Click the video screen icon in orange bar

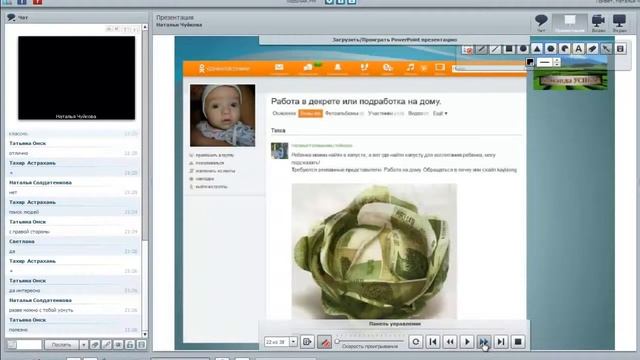(x=440, y=68)
